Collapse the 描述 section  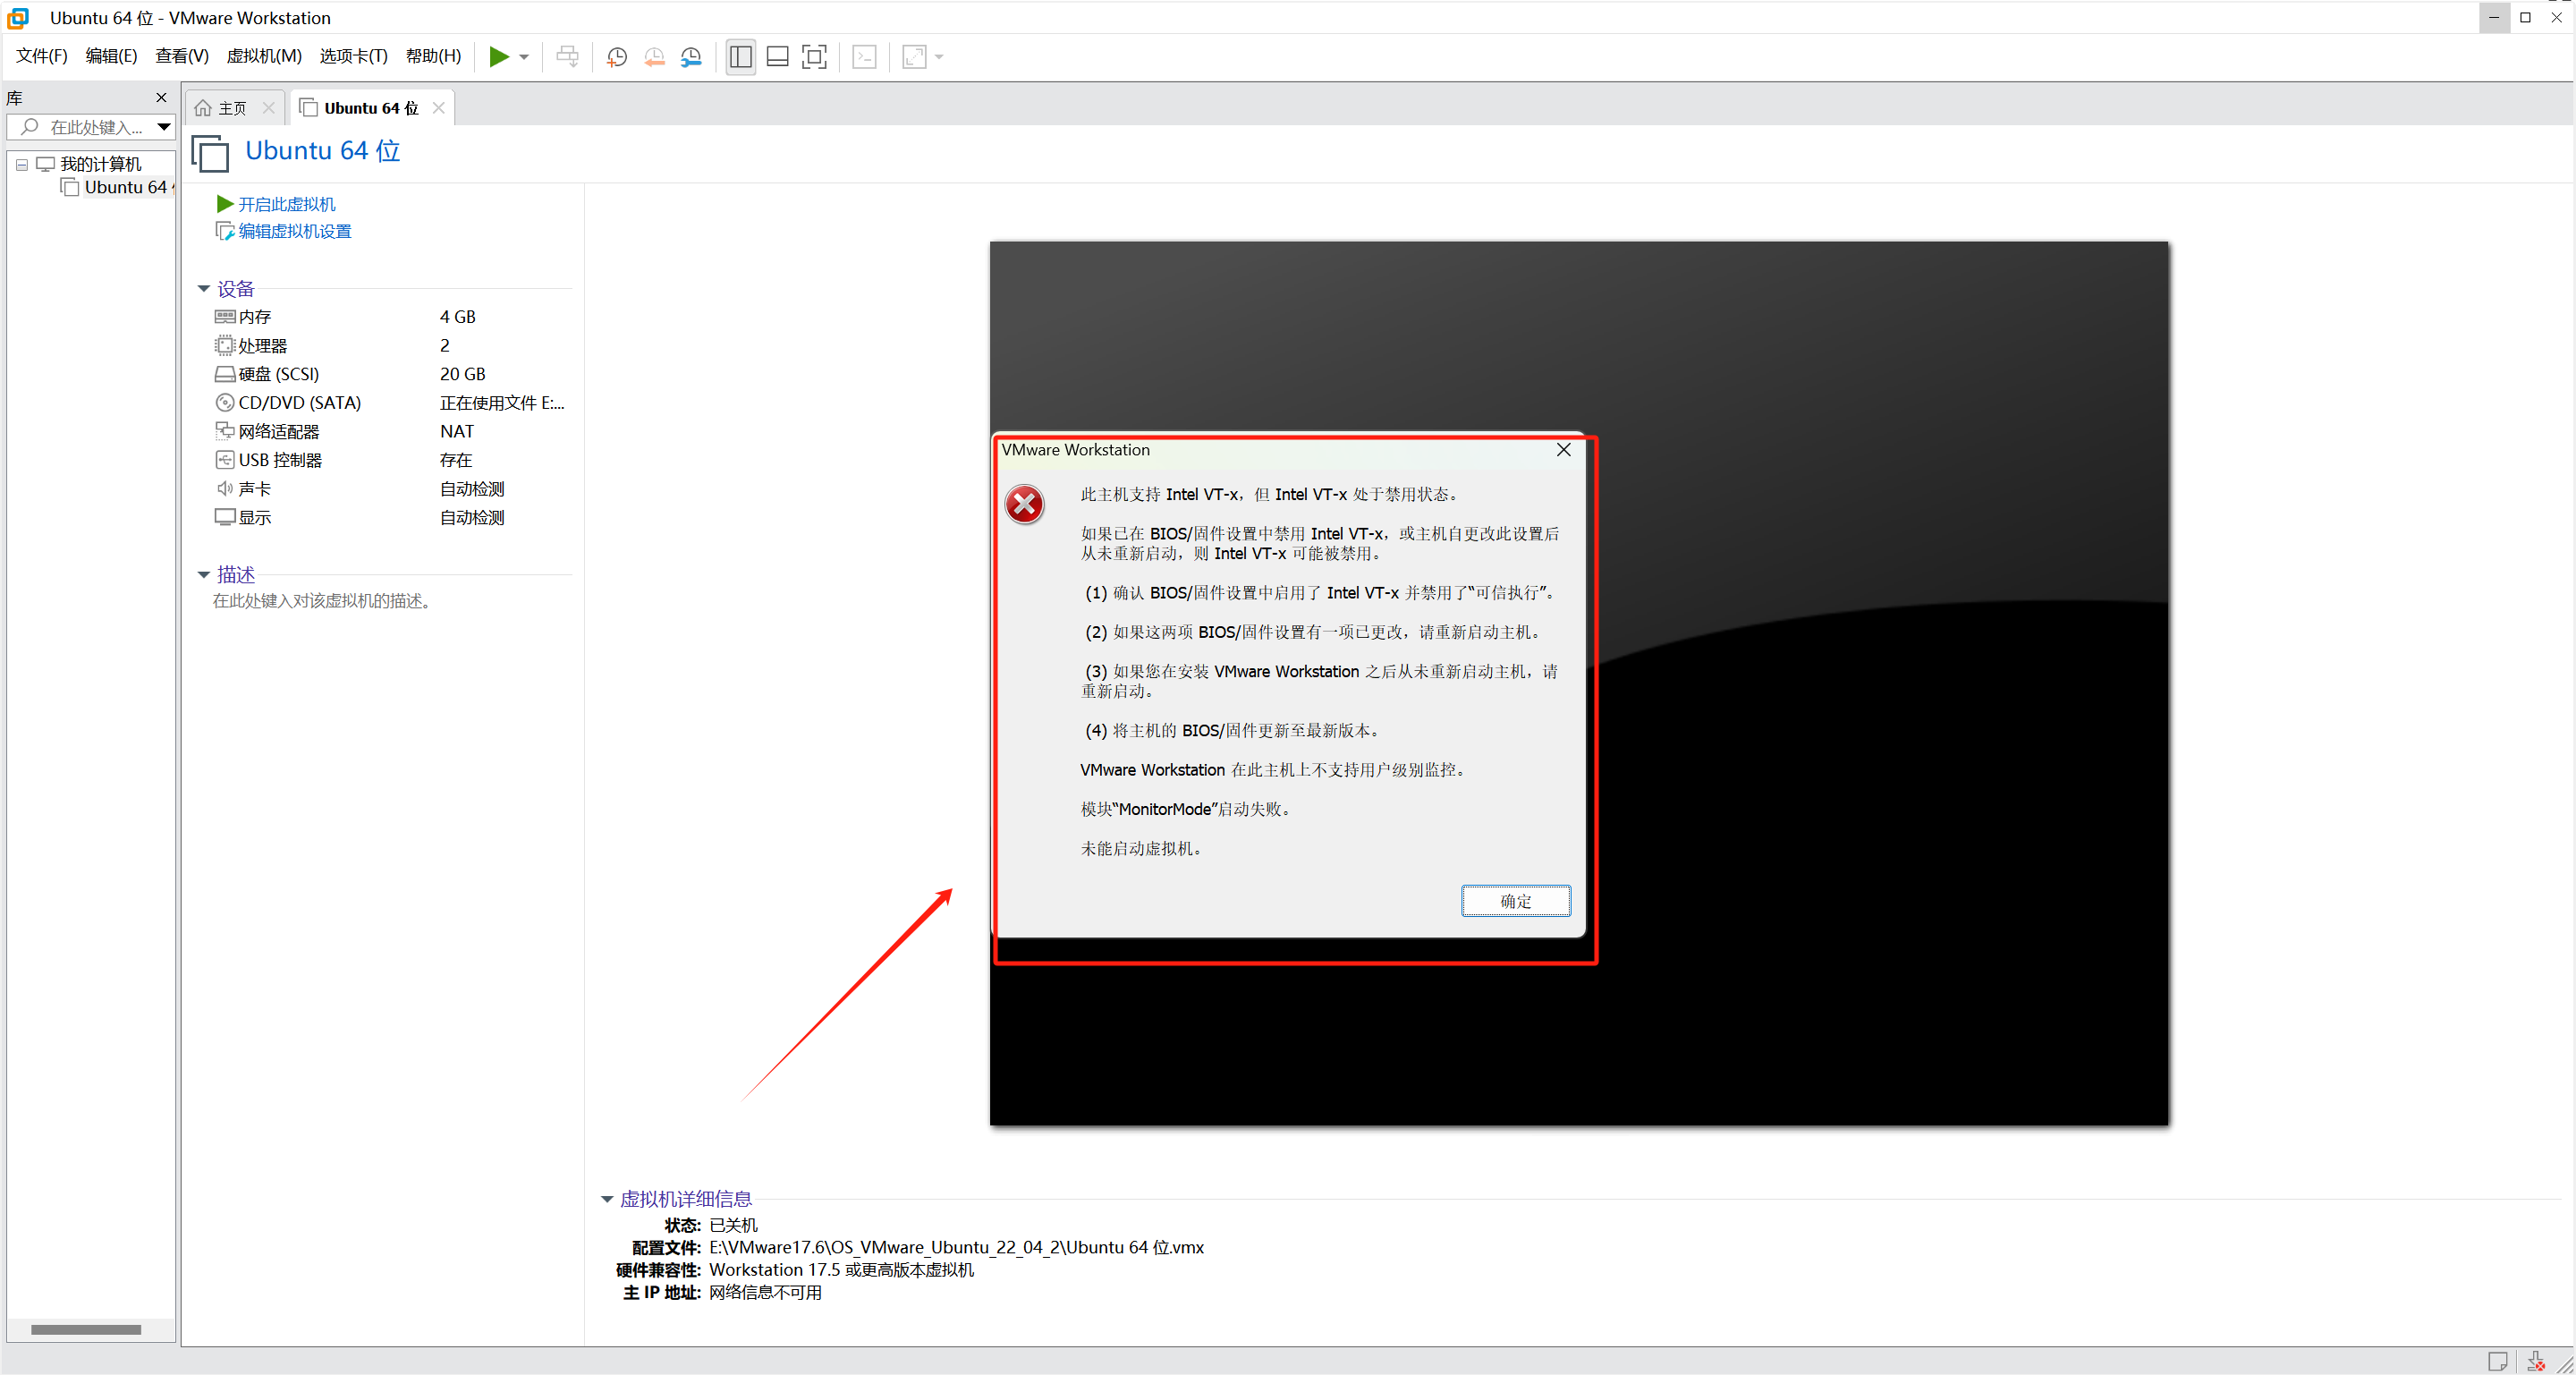203,575
